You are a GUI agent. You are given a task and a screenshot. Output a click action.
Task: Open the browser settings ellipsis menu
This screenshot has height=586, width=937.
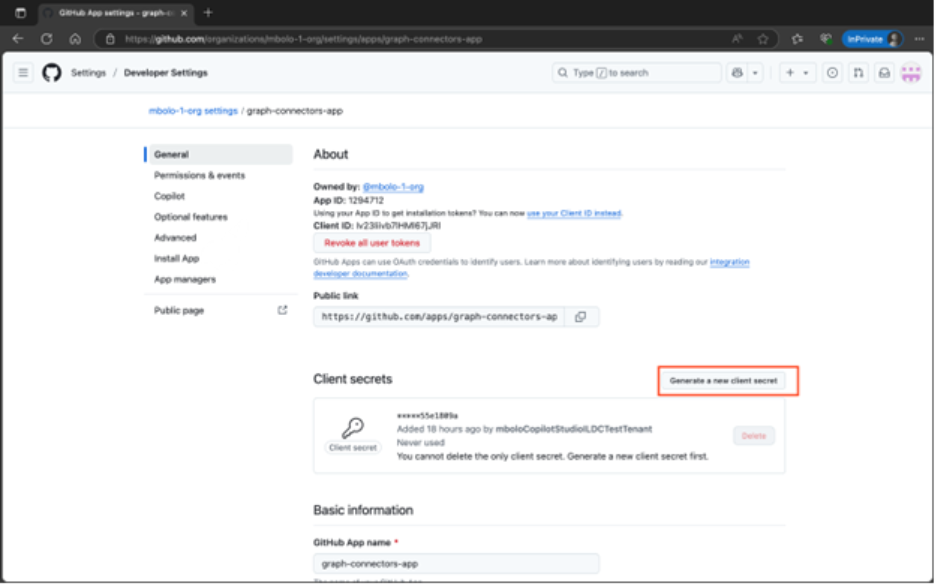[920, 38]
